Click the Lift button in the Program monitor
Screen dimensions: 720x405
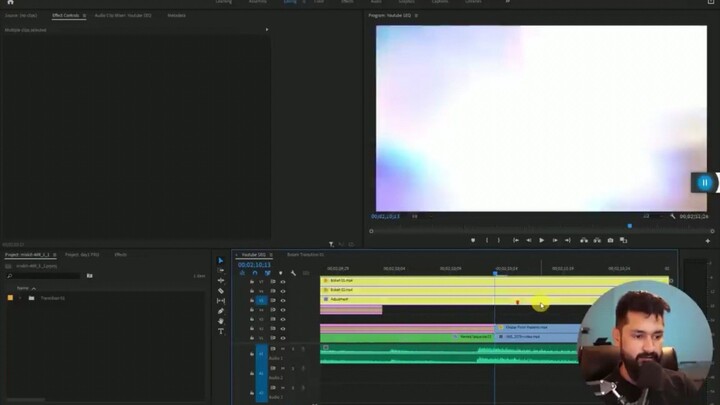(x=584, y=240)
